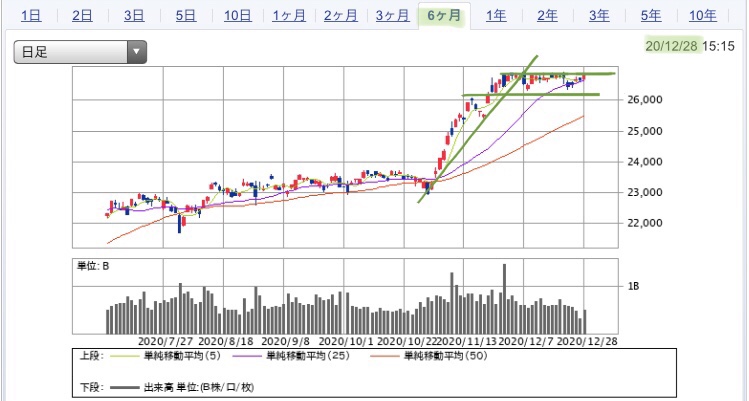Image resolution: width=749 pixels, height=401 pixels.
Task: Select the 3日 period tab
Action: pos(134,16)
